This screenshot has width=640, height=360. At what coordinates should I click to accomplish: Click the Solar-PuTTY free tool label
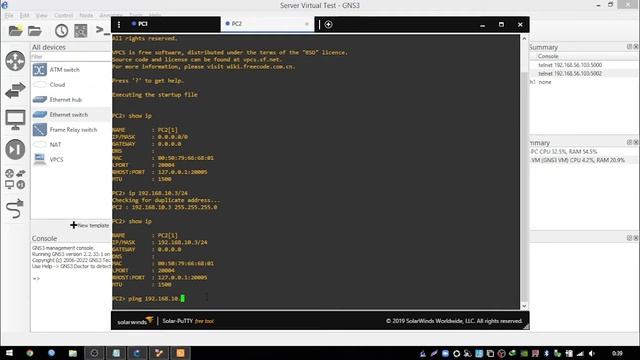188,321
